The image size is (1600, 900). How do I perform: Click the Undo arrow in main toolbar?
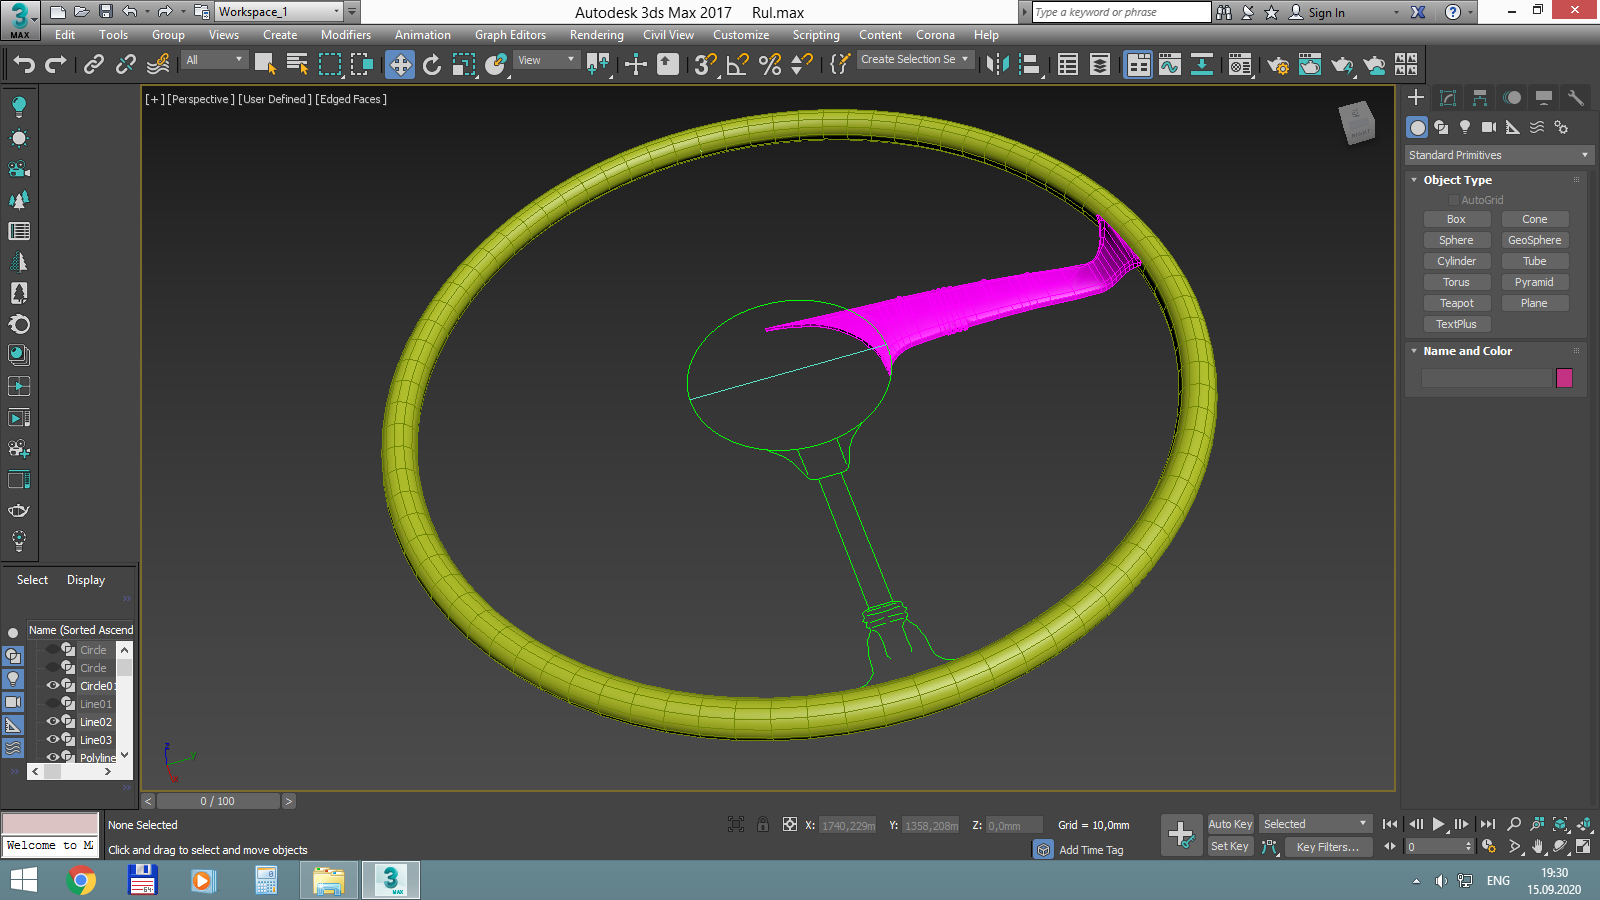[24, 65]
